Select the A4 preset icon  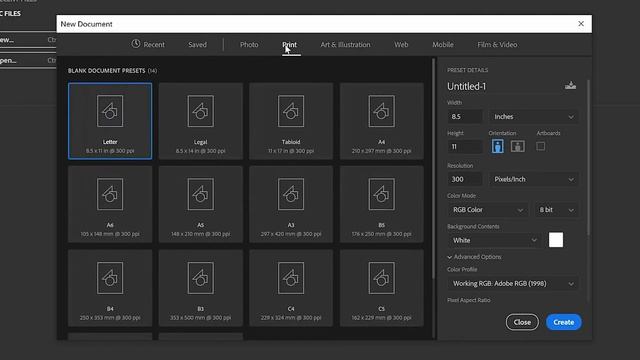tap(382, 111)
